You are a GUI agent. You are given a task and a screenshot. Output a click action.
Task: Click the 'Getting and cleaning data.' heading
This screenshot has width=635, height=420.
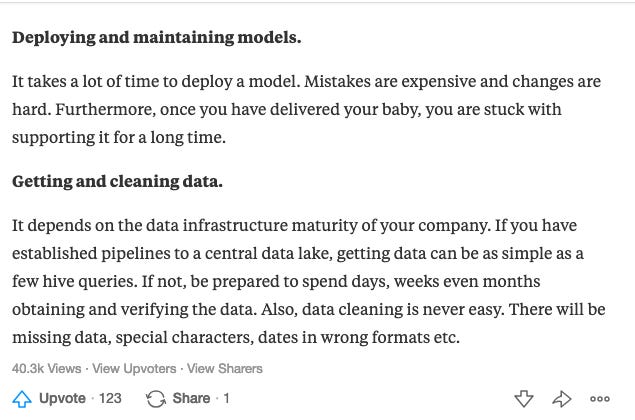pyautogui.click(x=117, y=182)
